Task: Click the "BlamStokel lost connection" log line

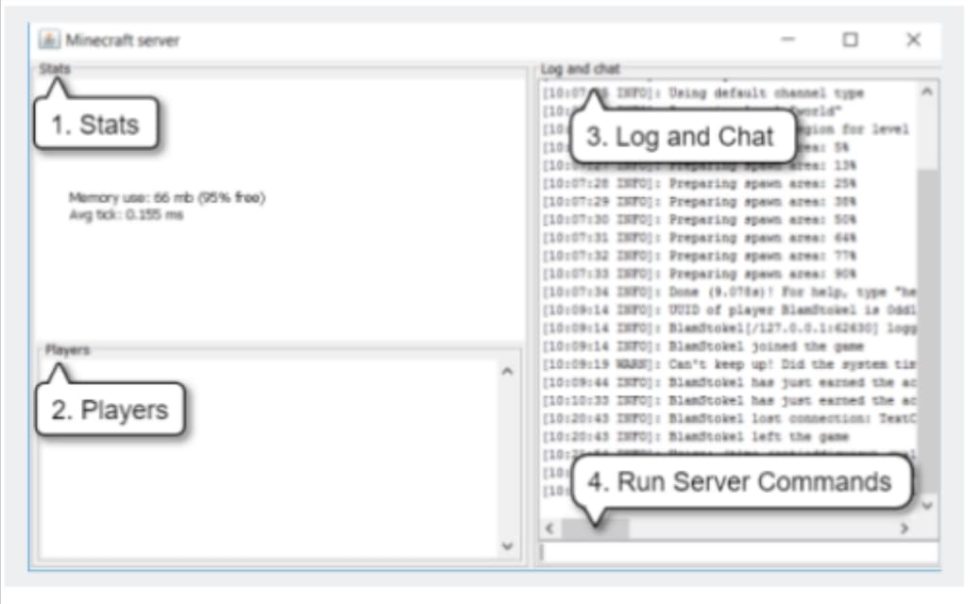Action: [x=729, y=419]
